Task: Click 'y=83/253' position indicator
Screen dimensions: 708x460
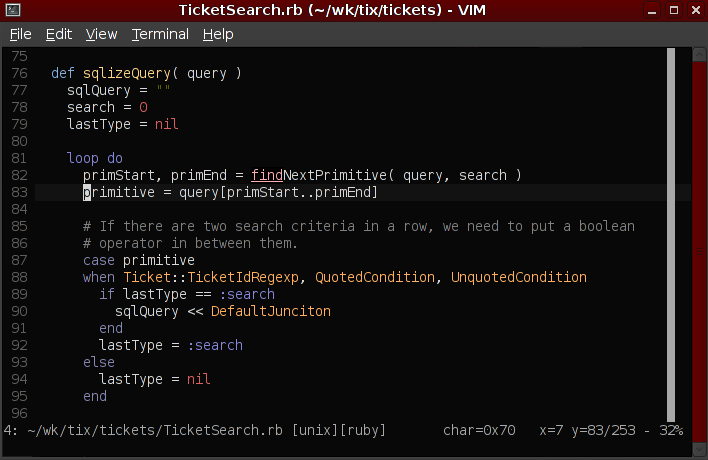Action: (x=603, y=430)
